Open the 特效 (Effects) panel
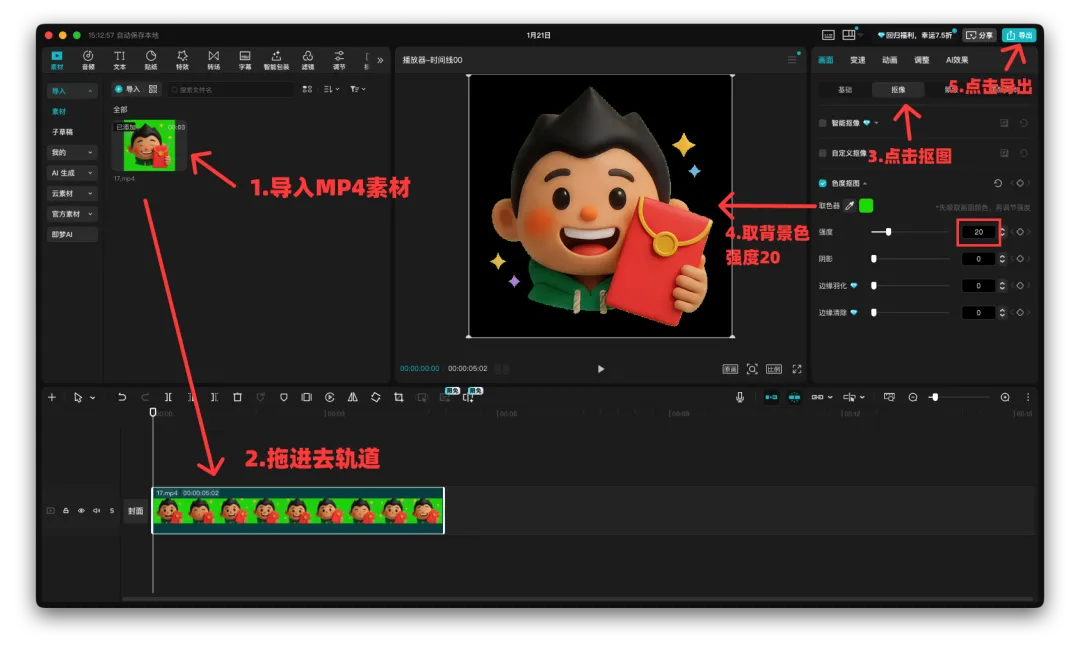This screenshot has width=1080, height=656. [x=182, y=58]
